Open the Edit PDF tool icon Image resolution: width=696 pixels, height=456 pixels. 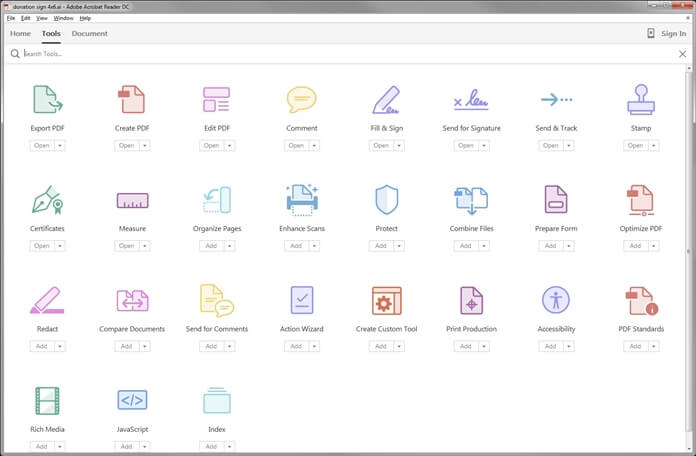click(217, 99)
